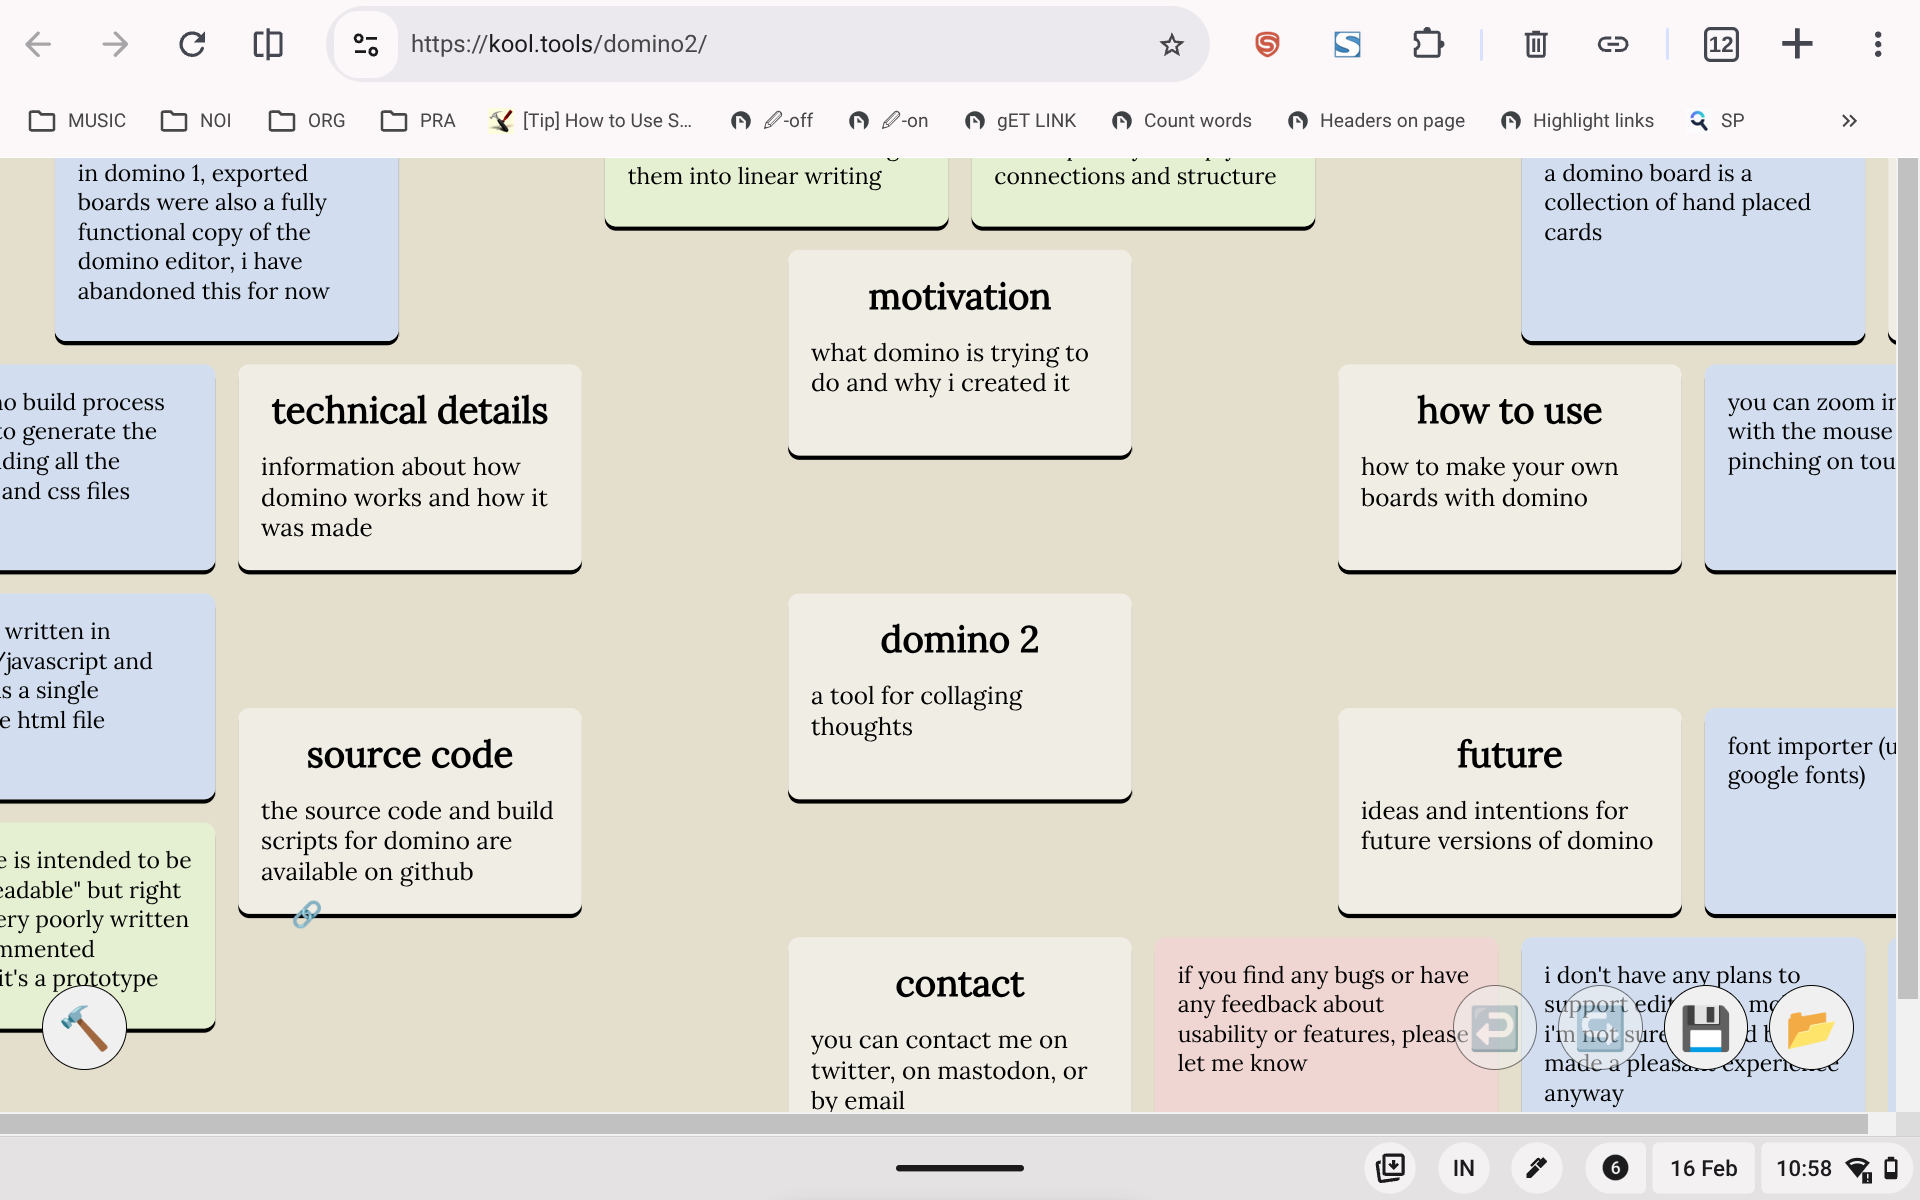Switch the IN keyboard input method
The image size is (1920, 1200).
coord(1463,1168)
